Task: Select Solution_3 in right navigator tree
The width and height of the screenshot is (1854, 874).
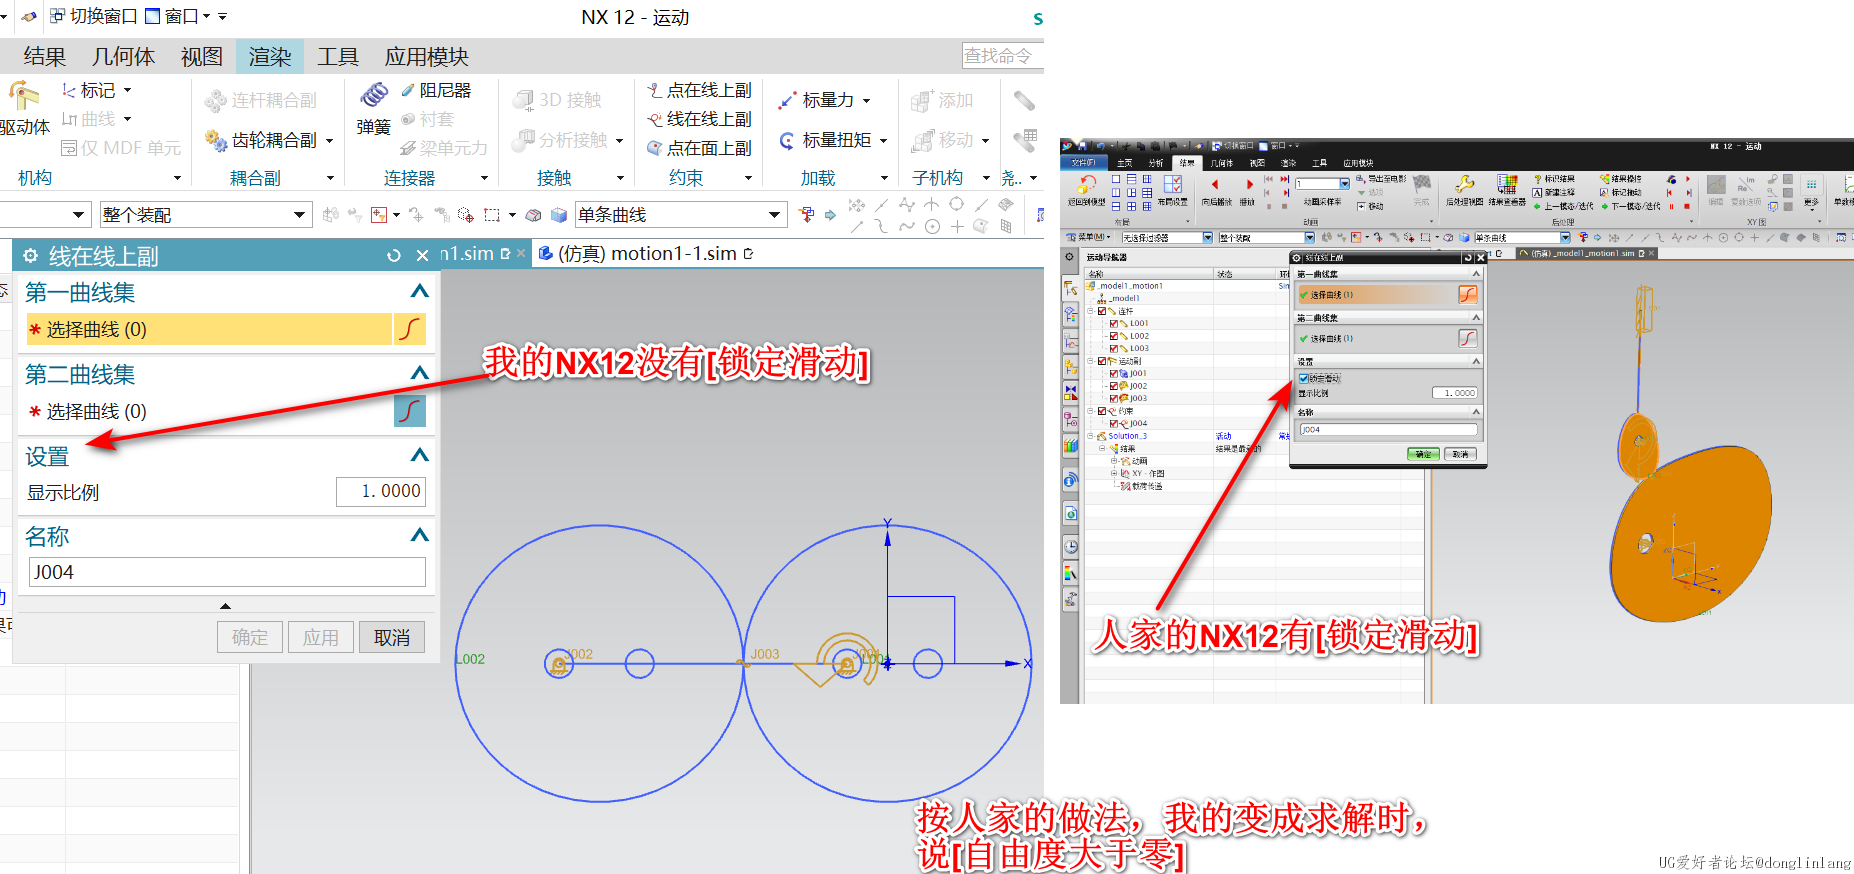Action: (1127, 436)
